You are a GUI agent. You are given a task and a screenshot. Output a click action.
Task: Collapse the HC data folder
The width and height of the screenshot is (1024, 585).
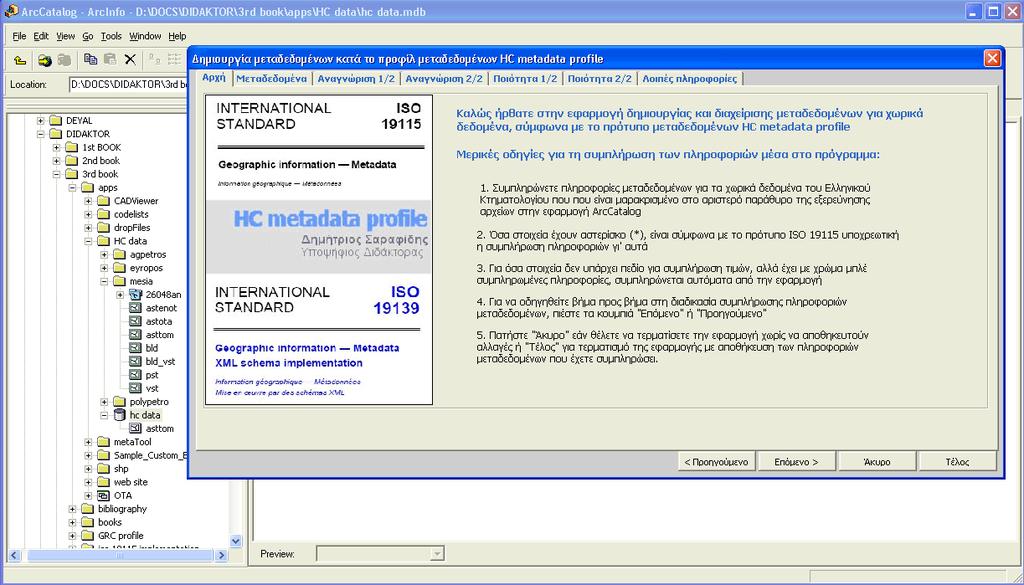[x=88, y=241]
